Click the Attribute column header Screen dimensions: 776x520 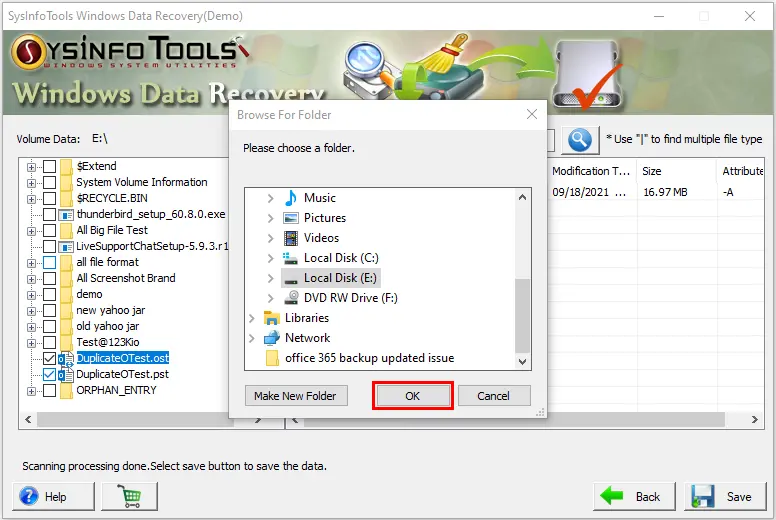(x=741, y=171)
